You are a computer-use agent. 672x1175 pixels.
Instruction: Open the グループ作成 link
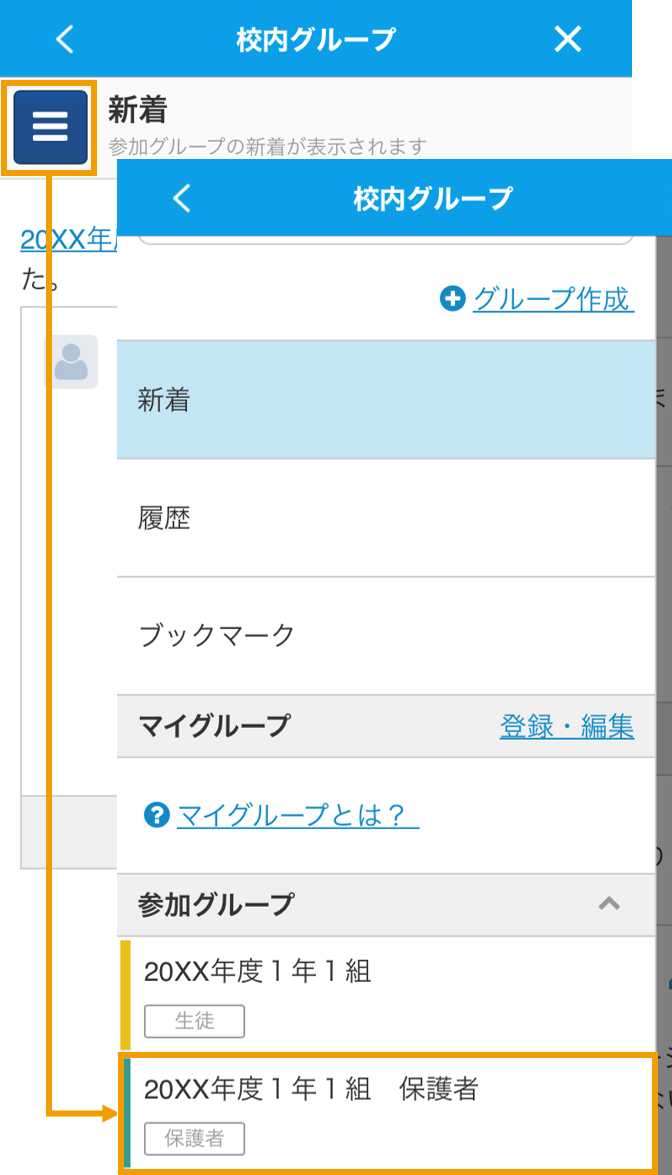coord(554,300)
